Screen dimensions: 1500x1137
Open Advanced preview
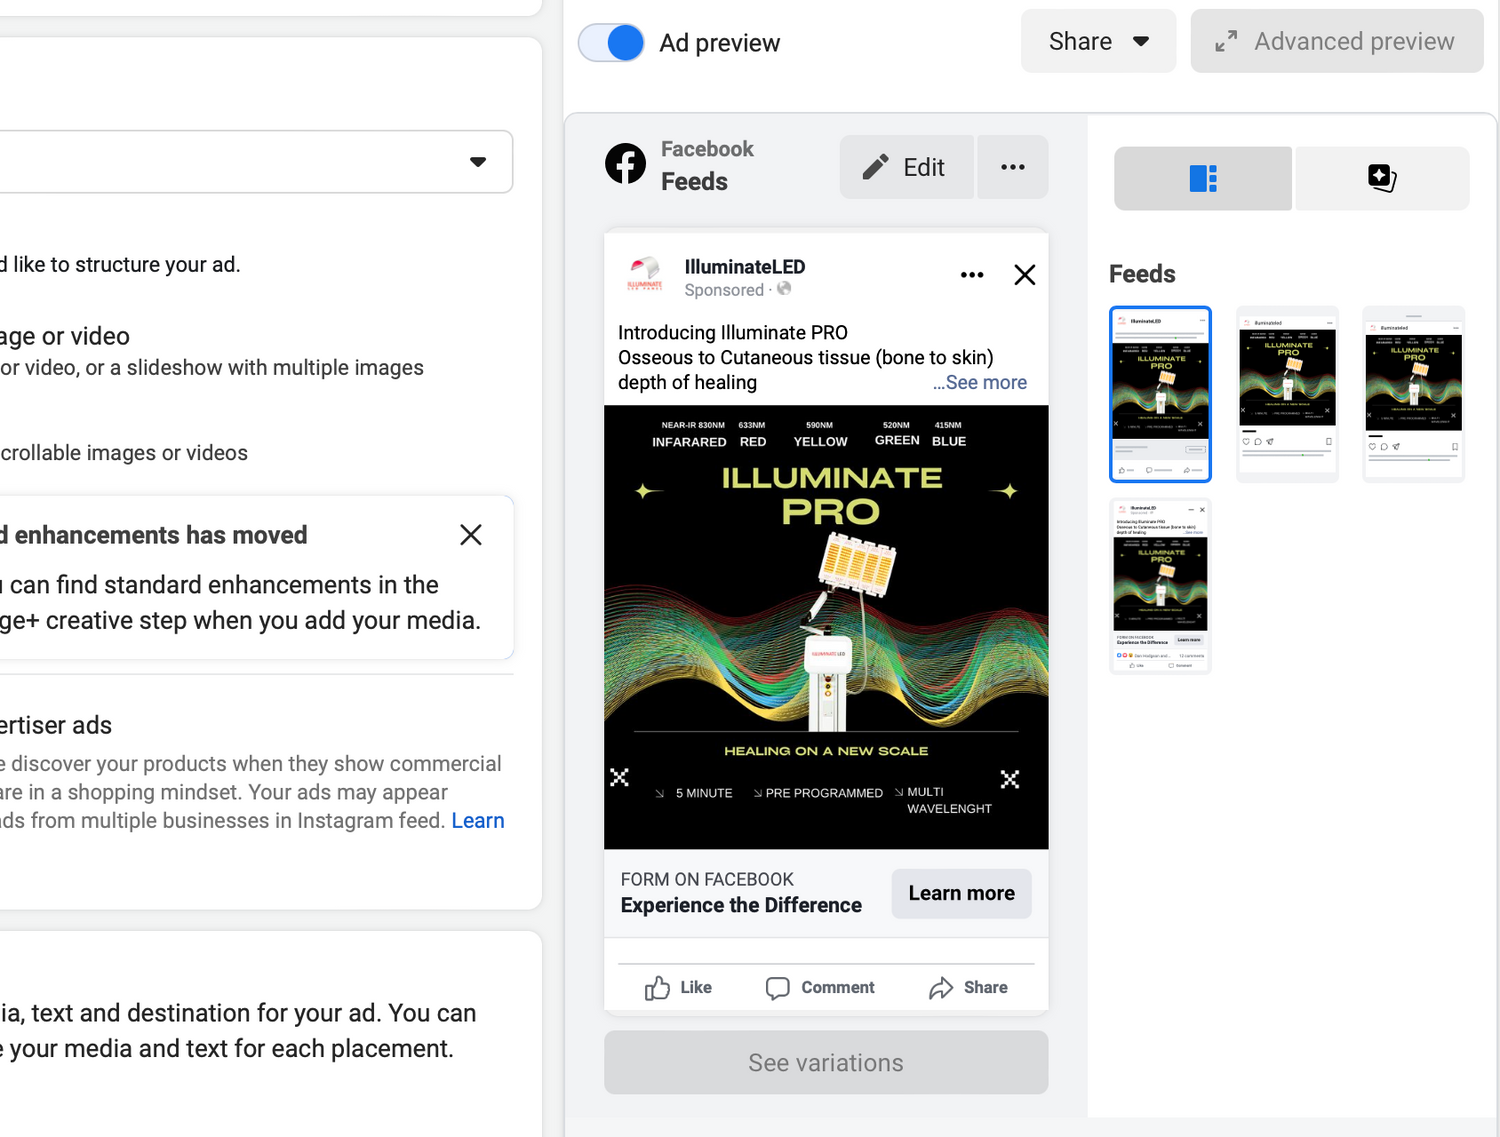tap(1336, 41)
